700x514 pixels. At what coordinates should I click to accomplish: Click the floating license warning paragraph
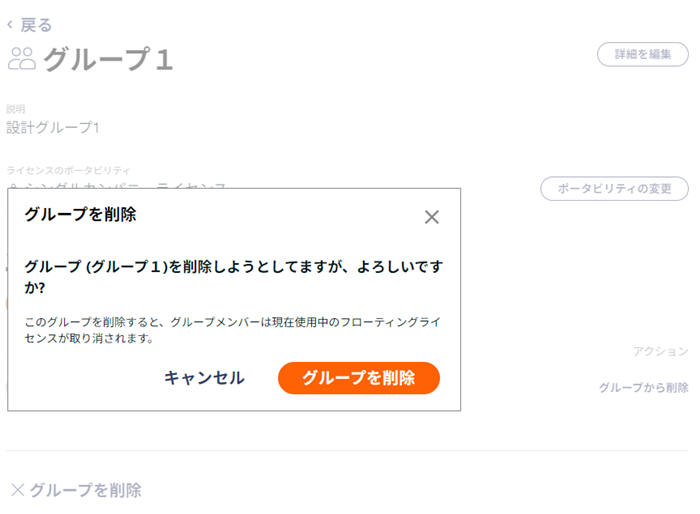(232, 330)
